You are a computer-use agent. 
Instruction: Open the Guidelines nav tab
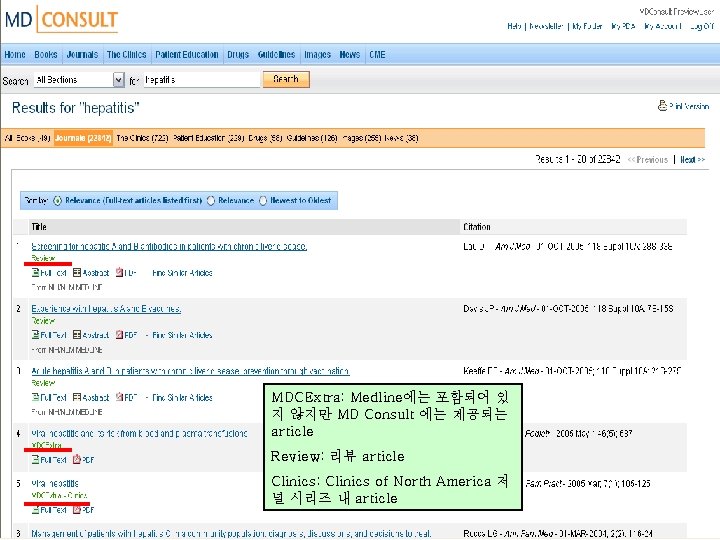pos(276,55)
